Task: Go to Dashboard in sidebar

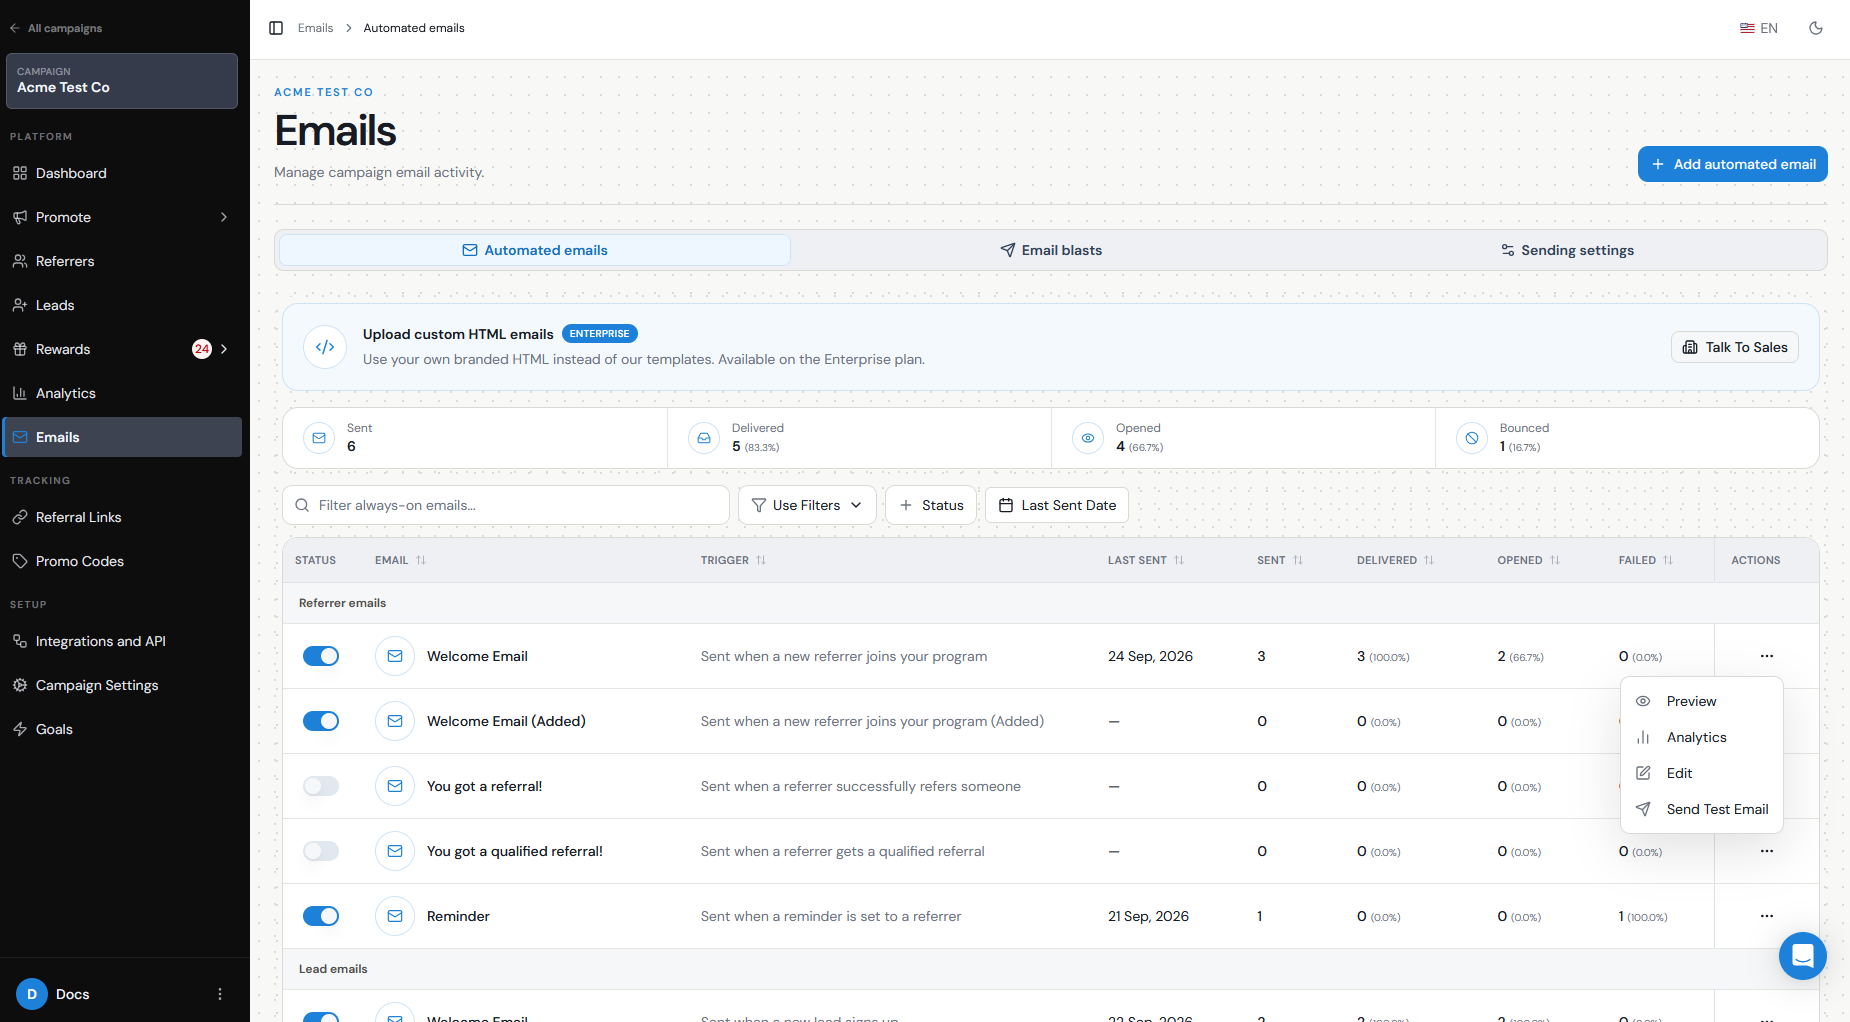Action: pos(122,173)
